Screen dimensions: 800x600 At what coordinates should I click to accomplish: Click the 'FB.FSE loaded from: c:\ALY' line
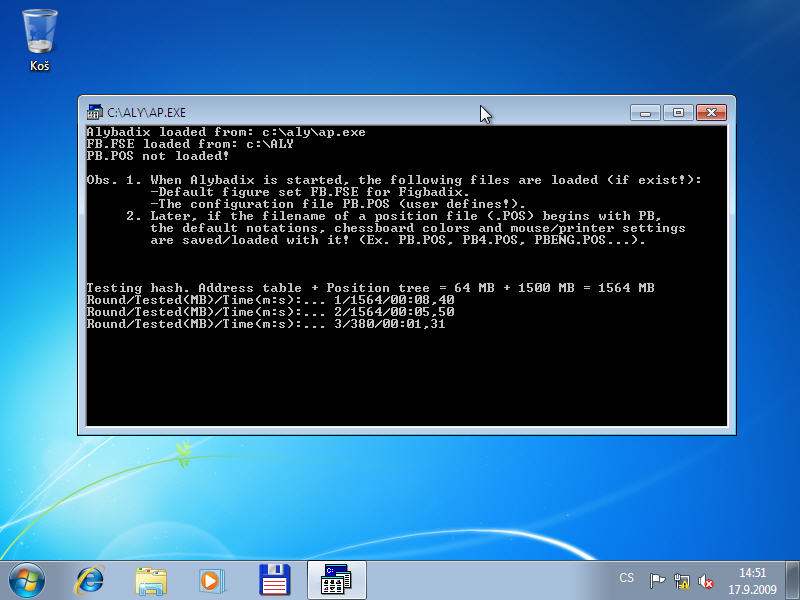point(190,144)
